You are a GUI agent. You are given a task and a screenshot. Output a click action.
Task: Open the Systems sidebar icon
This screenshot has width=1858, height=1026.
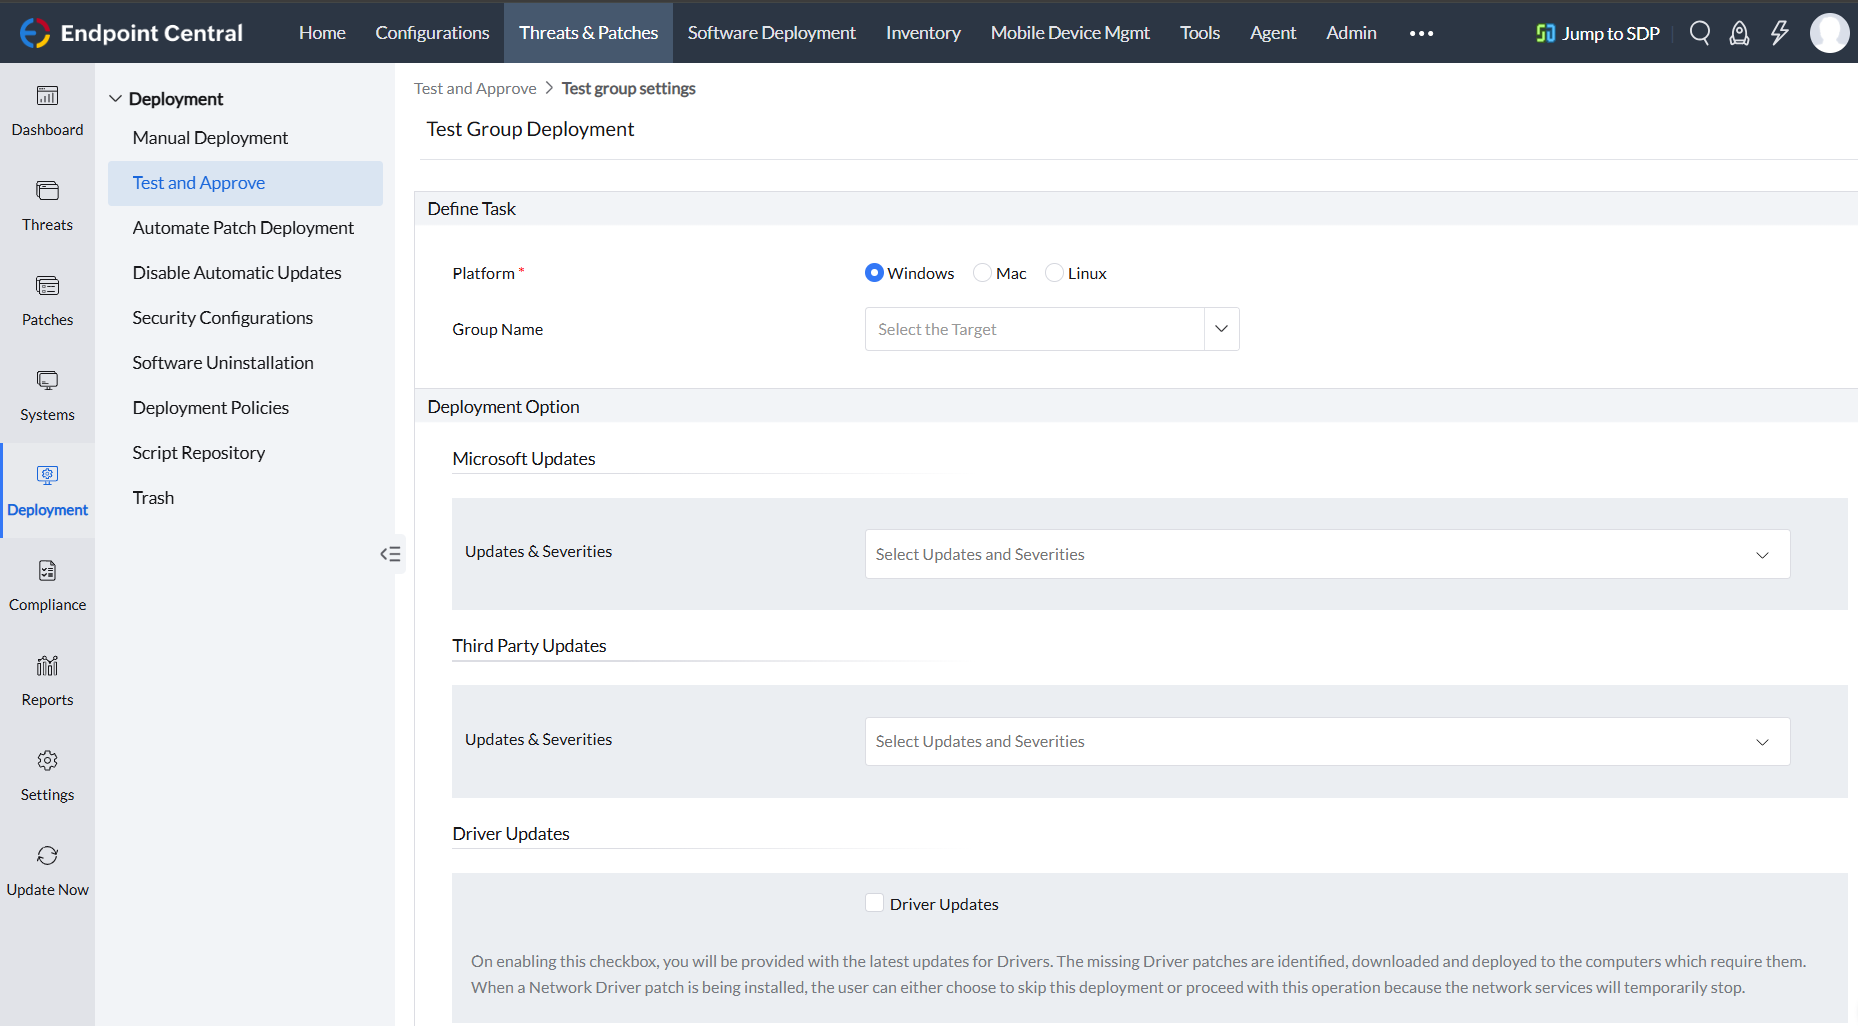pyautogui.click(x=47, y=381)
